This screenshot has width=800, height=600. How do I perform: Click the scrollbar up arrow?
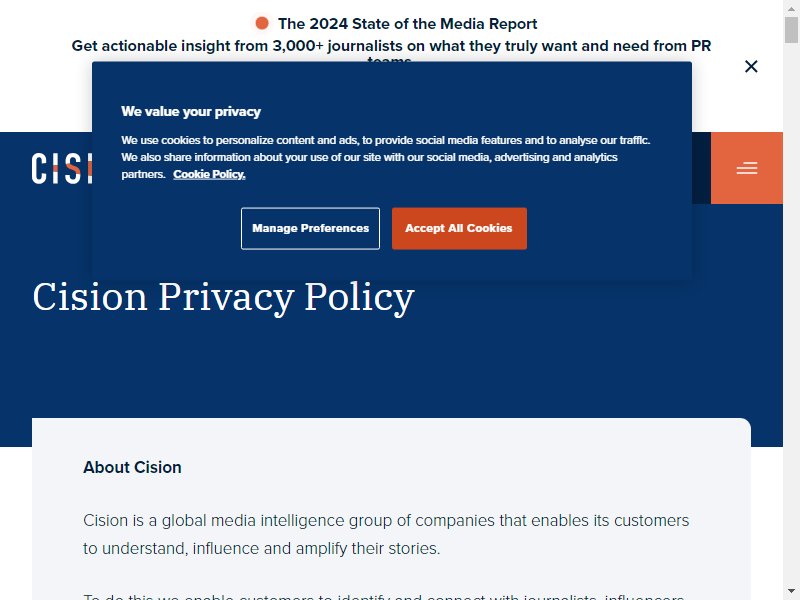point(791,6)
